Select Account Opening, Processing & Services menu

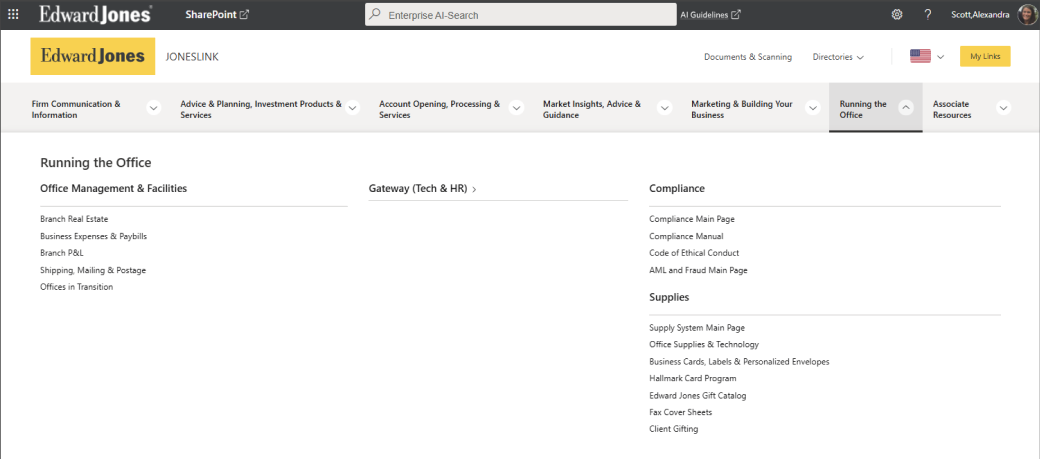pyautogui.click(x=439, y=109)
